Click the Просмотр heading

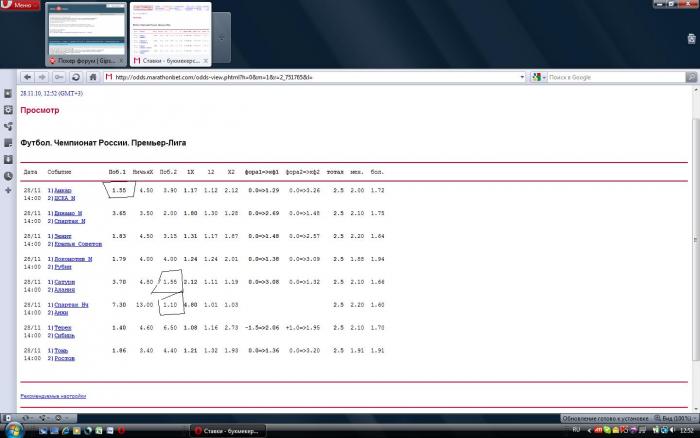40,110
